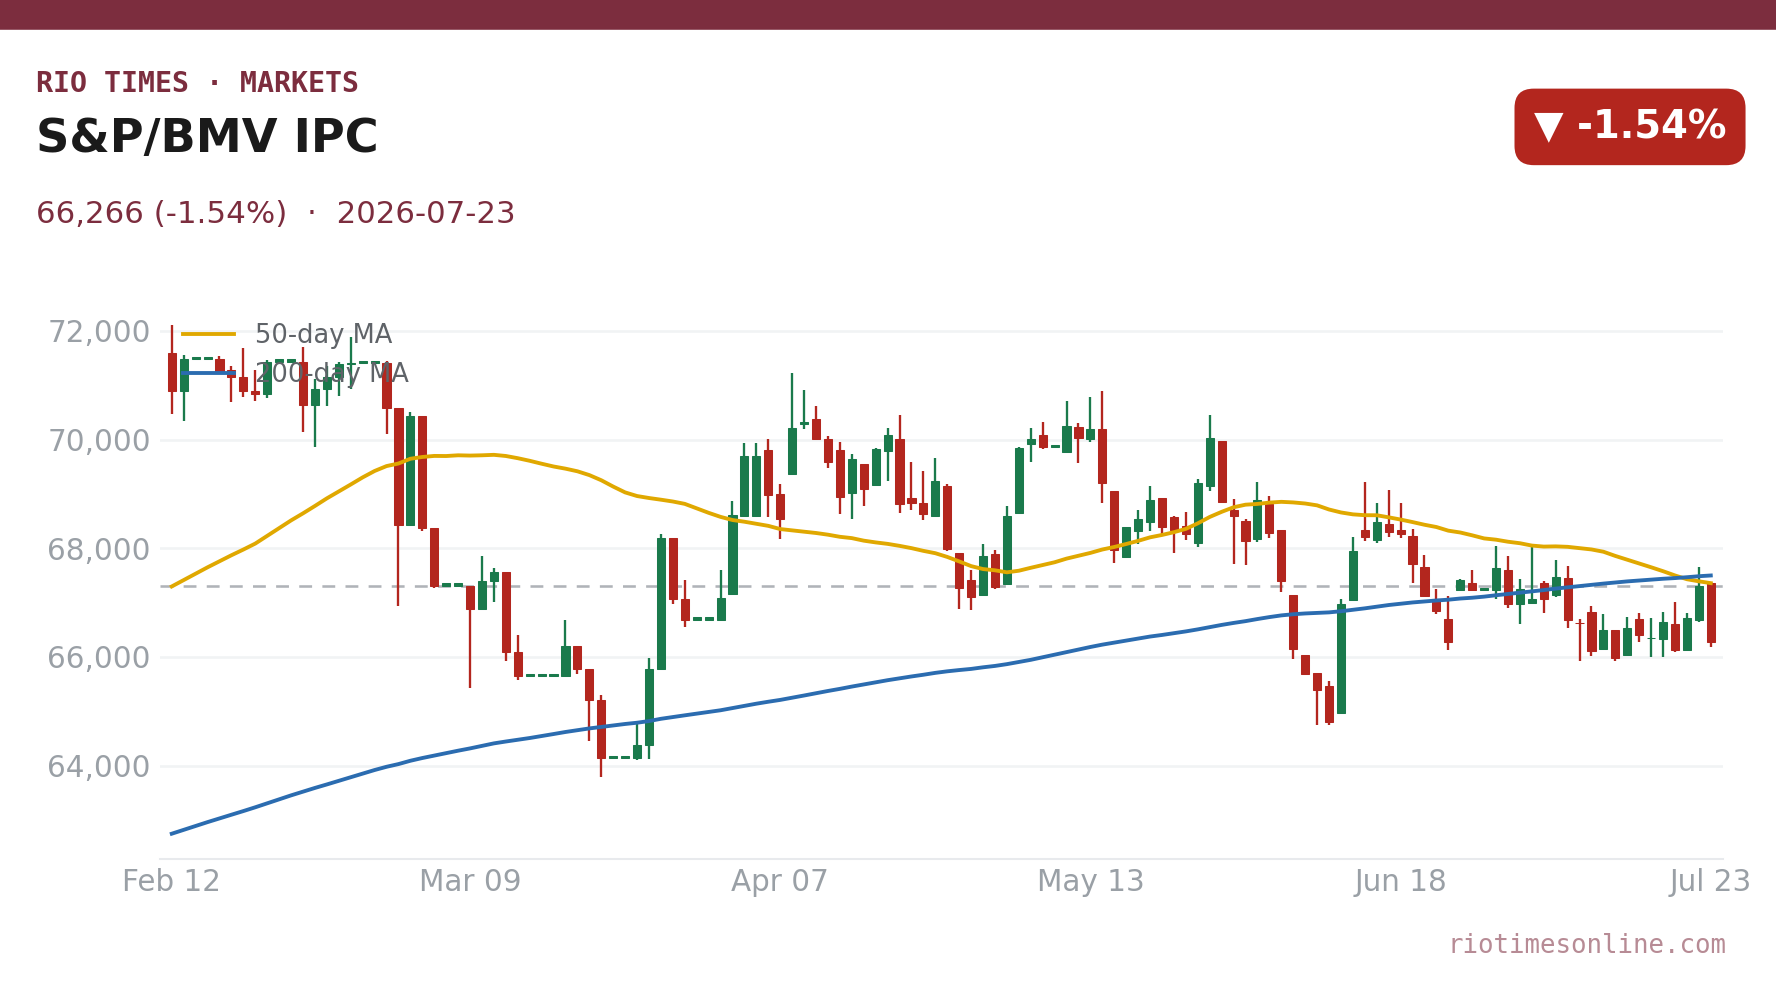Click the 50-day MA legend label
This screenshot has width=1776, height=999.
(x=323, y=335)
